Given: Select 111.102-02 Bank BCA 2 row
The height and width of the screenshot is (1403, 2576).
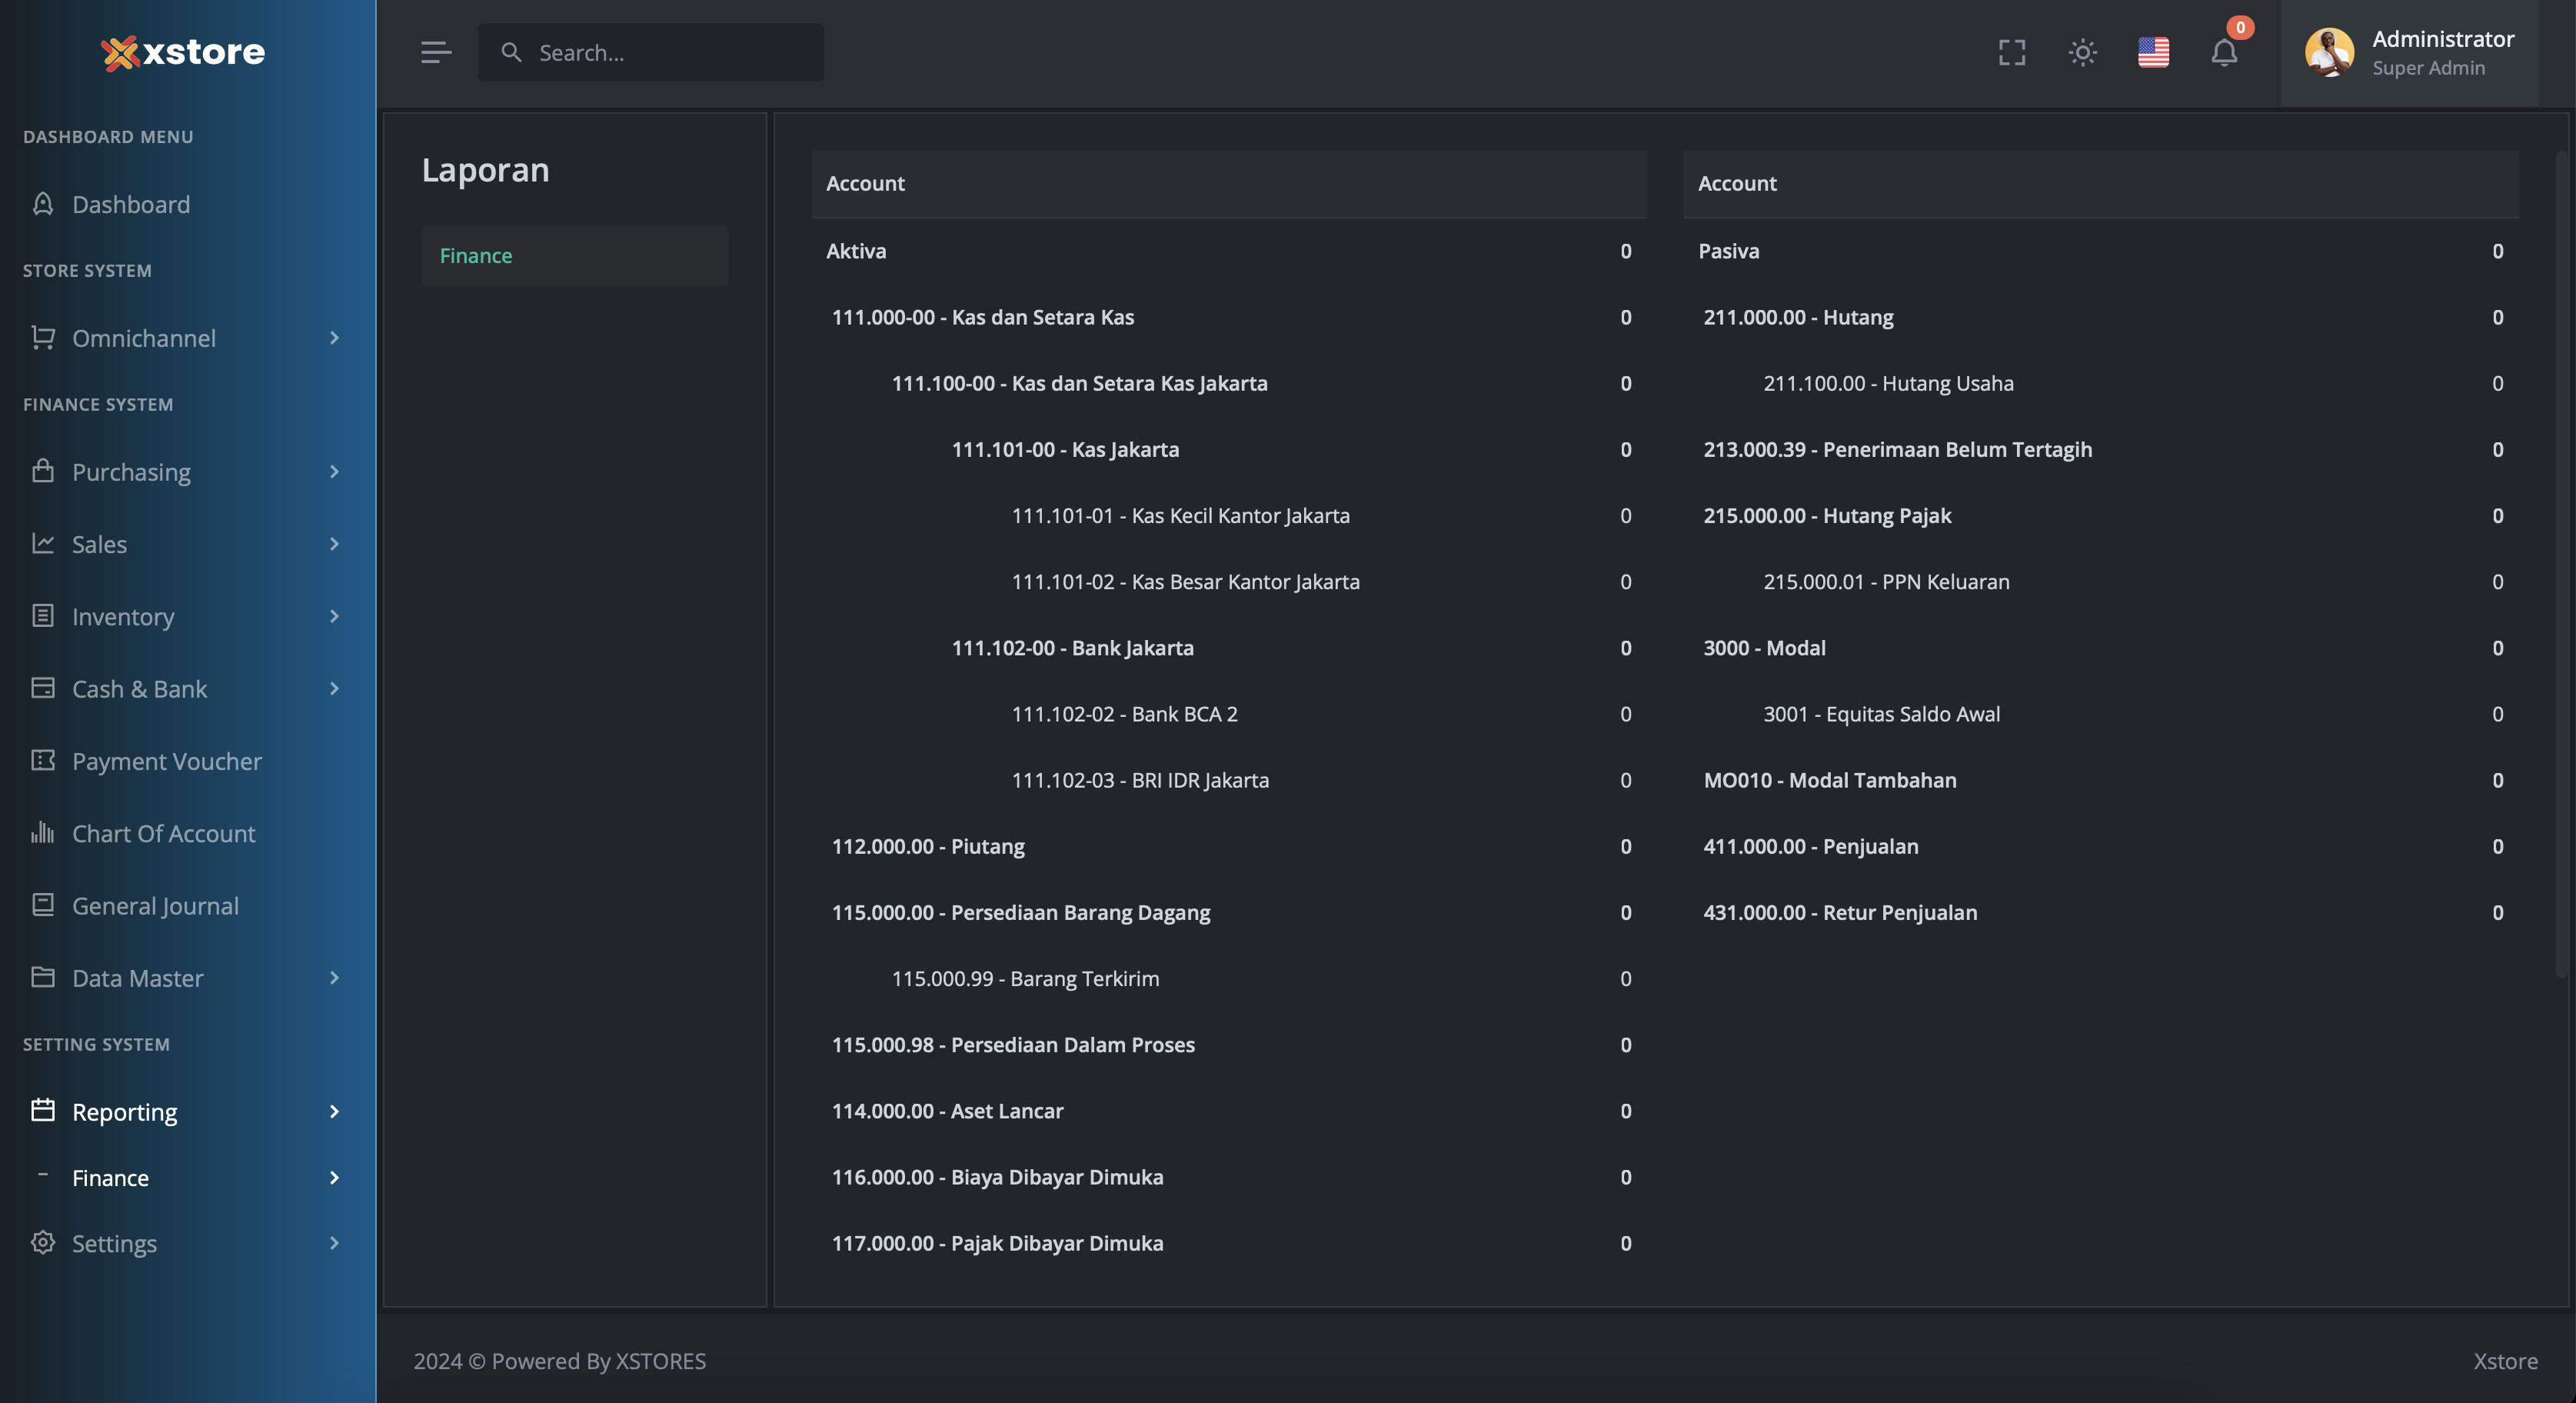Looking at the screenshot, I should (1229, 714).
